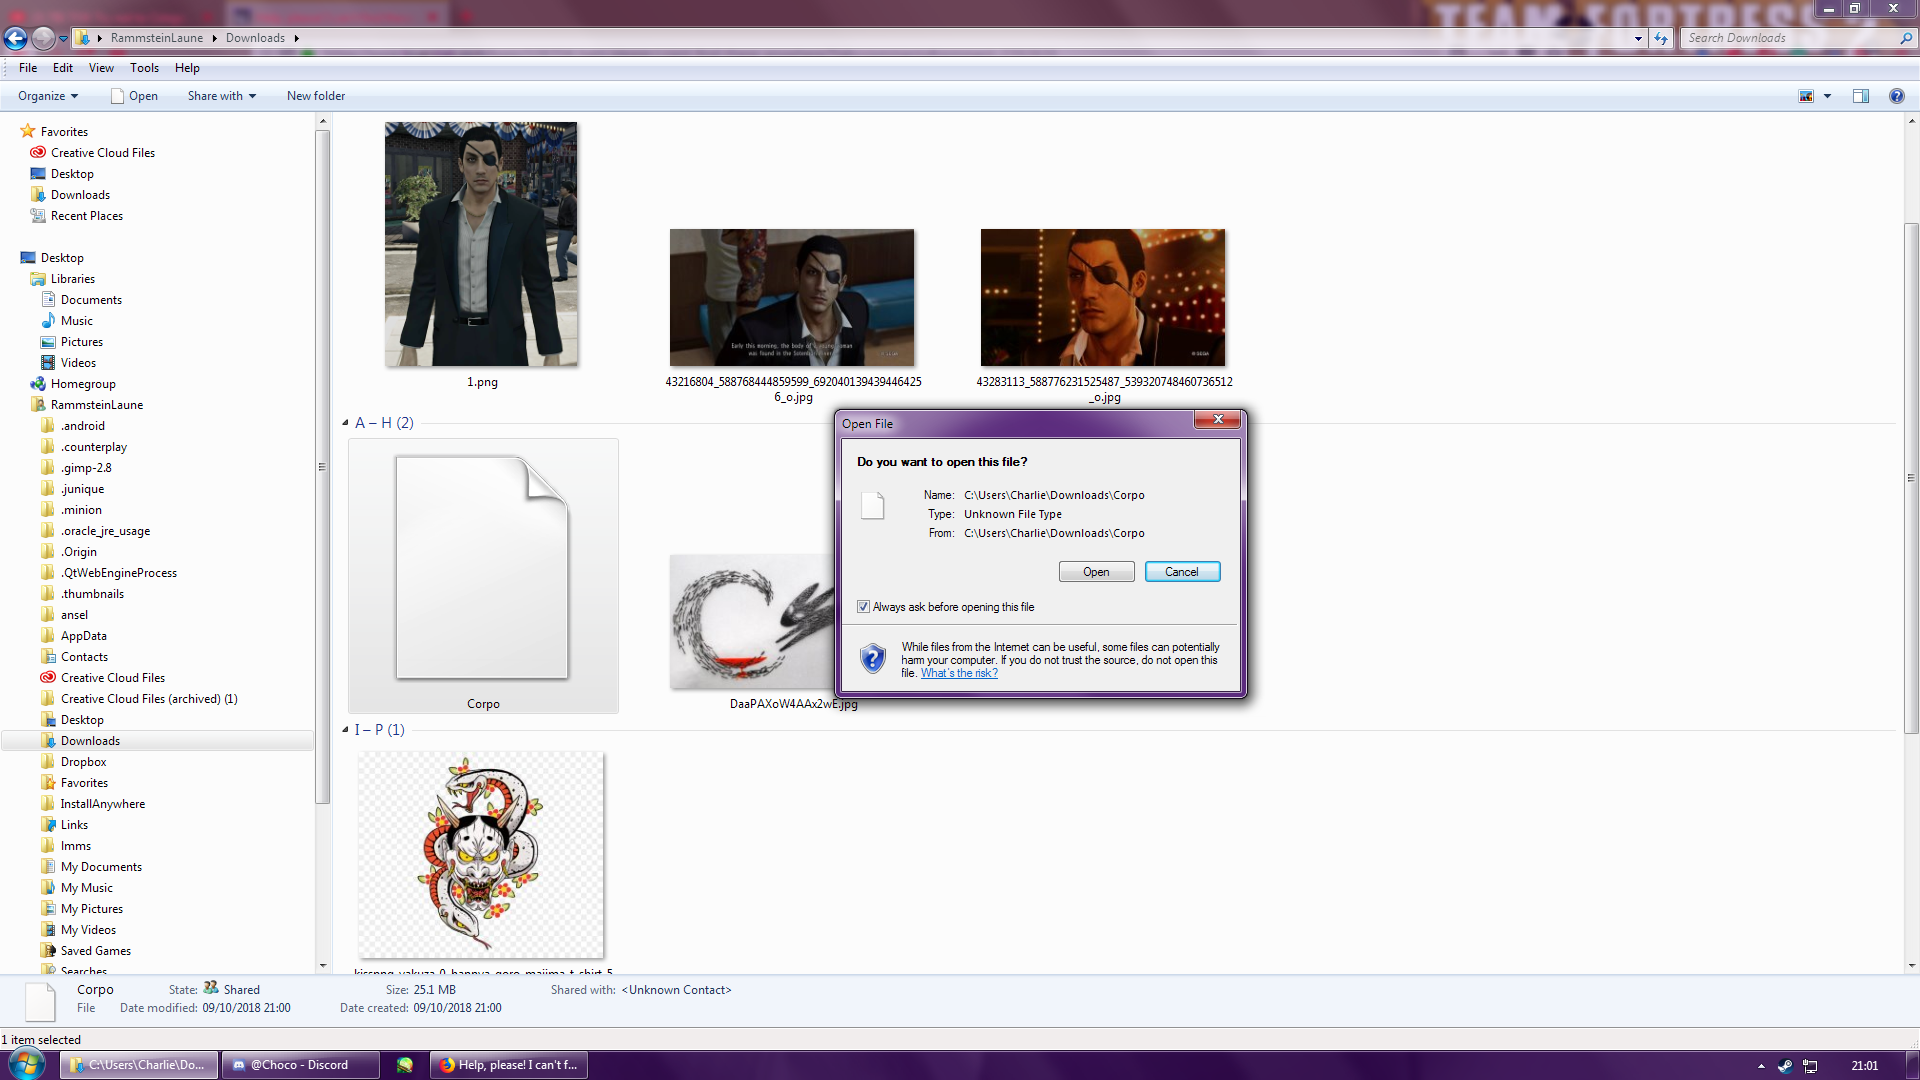Click the New folder button
Image resolution: width=1920 pixels, height=1080 pixels.
[316, 96]
